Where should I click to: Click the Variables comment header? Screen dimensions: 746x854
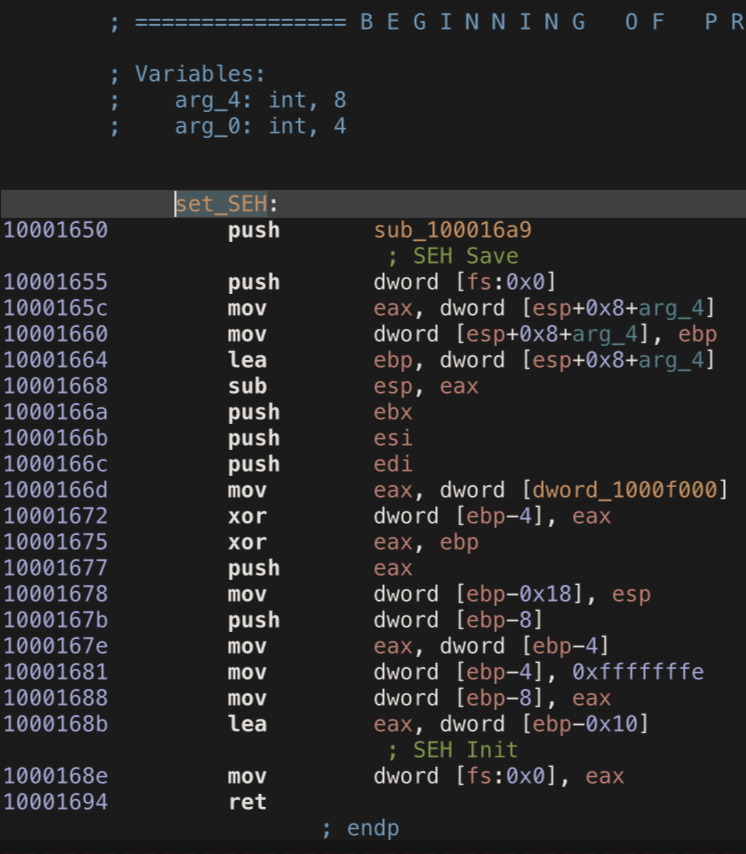pyautogui.click(x=188, y=74)
